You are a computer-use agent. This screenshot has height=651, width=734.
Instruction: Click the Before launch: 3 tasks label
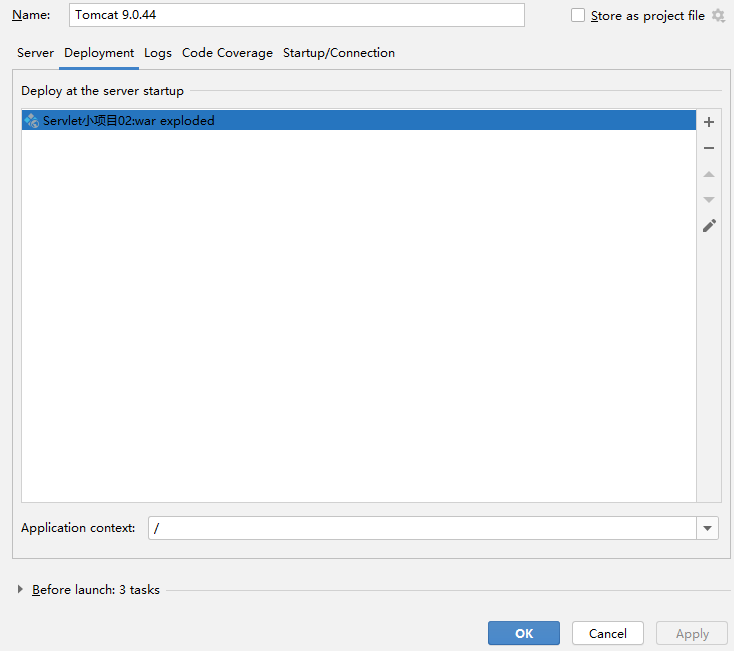coord(96,590)
